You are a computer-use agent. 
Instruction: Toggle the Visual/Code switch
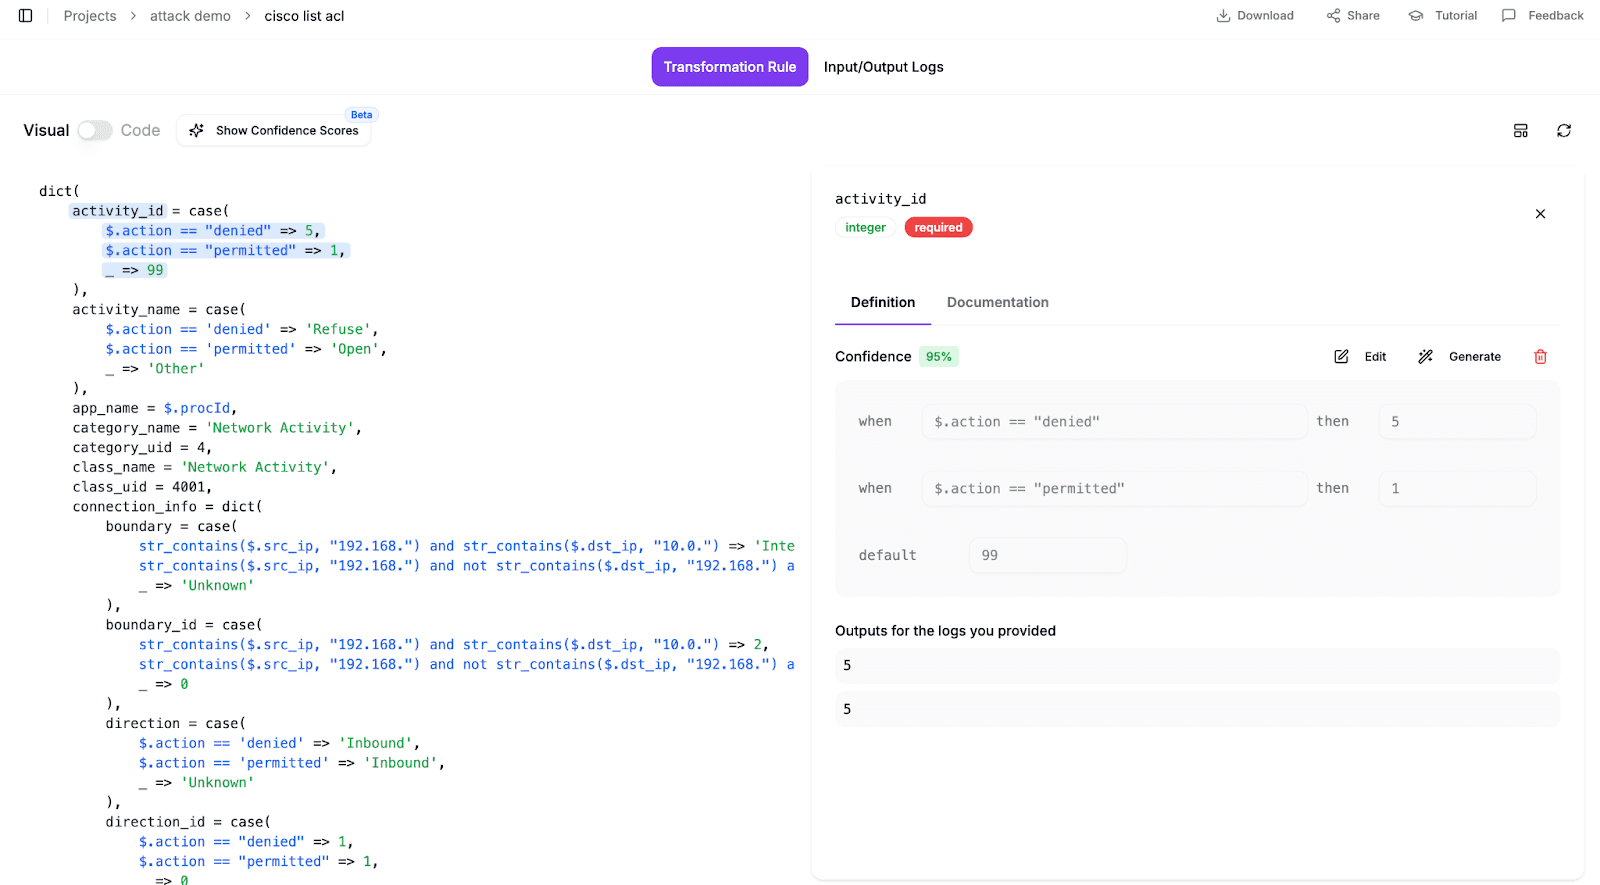pyautogui.click(x=95, y=131)
